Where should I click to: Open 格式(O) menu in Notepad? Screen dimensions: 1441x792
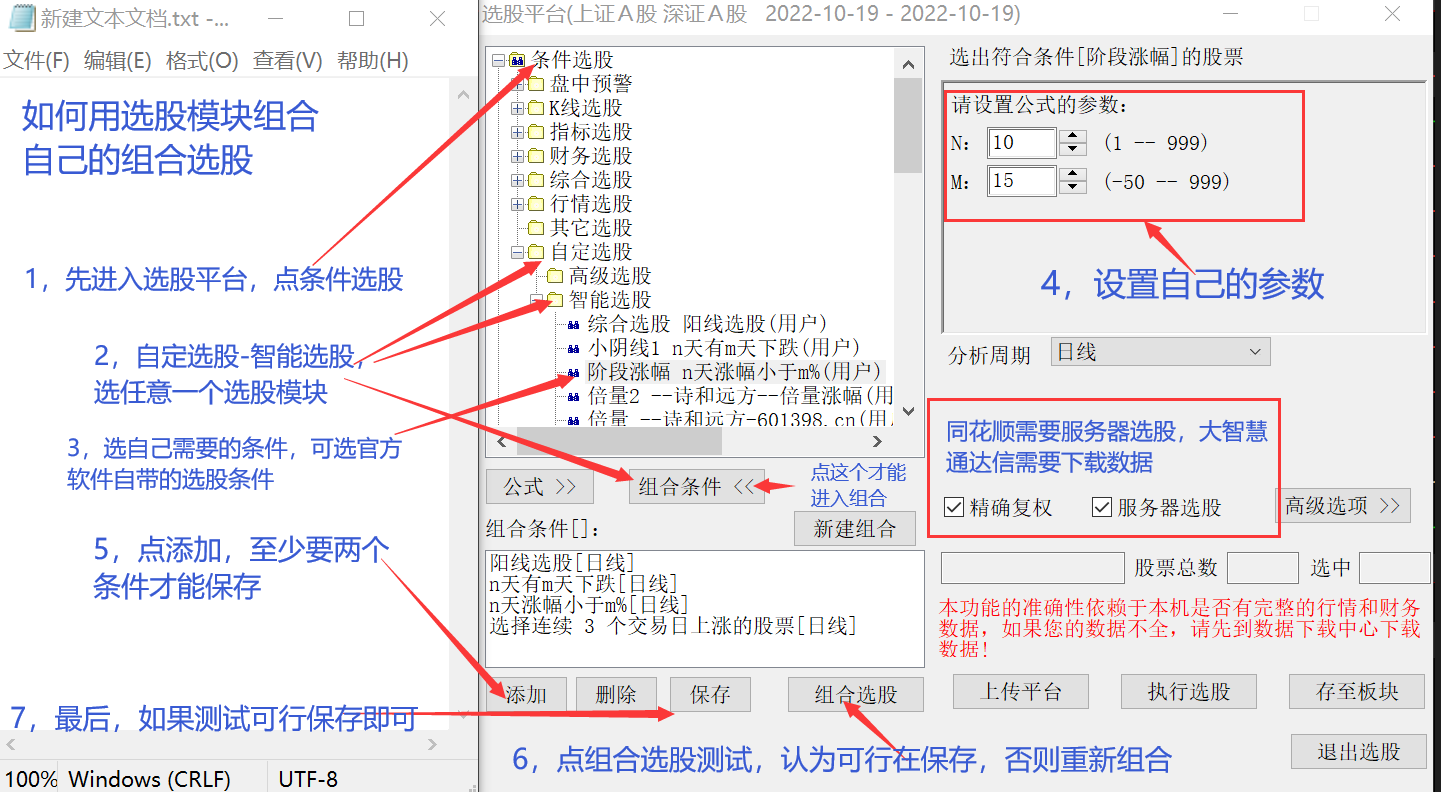click(x=202, y=61)
